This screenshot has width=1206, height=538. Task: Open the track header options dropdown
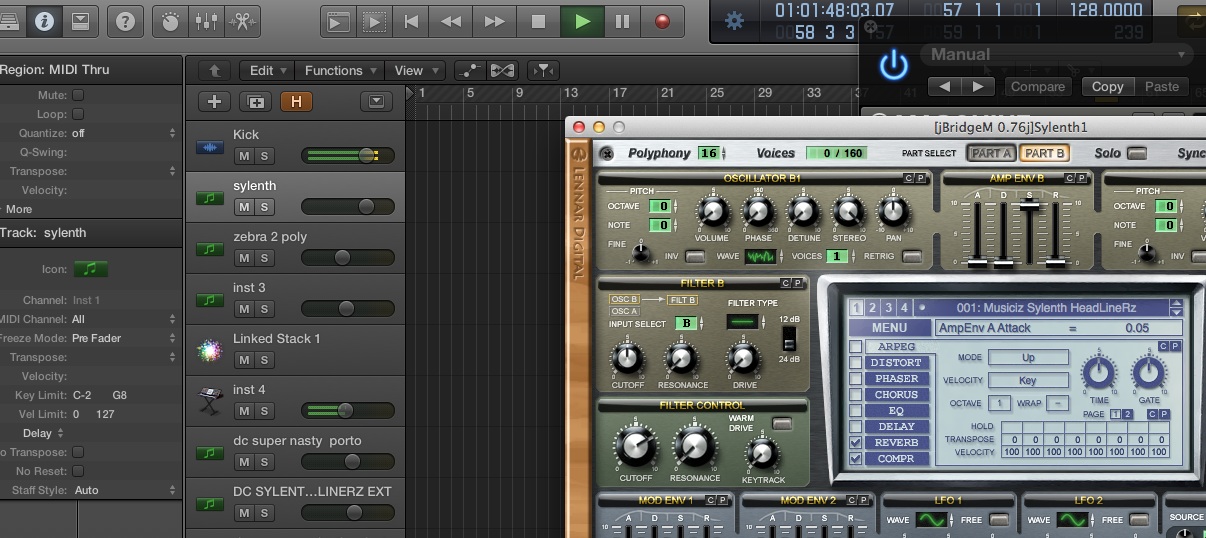pyautogui.click(x=376, y=101)
